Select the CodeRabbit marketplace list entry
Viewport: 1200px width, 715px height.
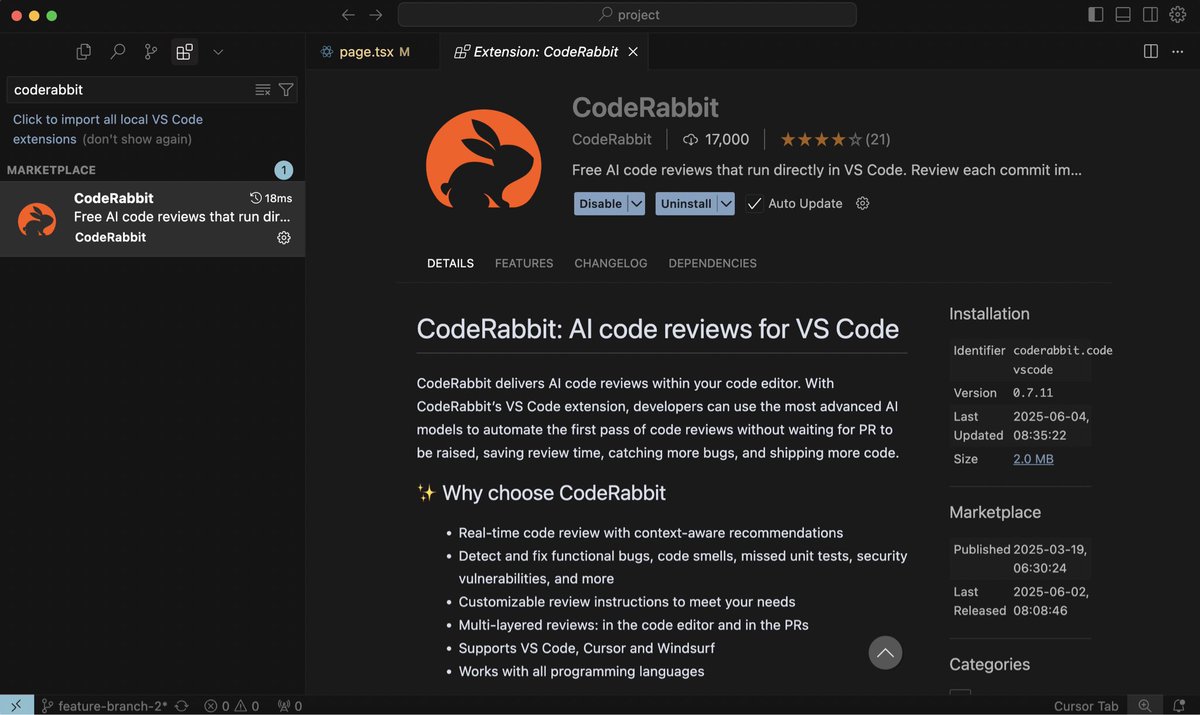point(152,218)
